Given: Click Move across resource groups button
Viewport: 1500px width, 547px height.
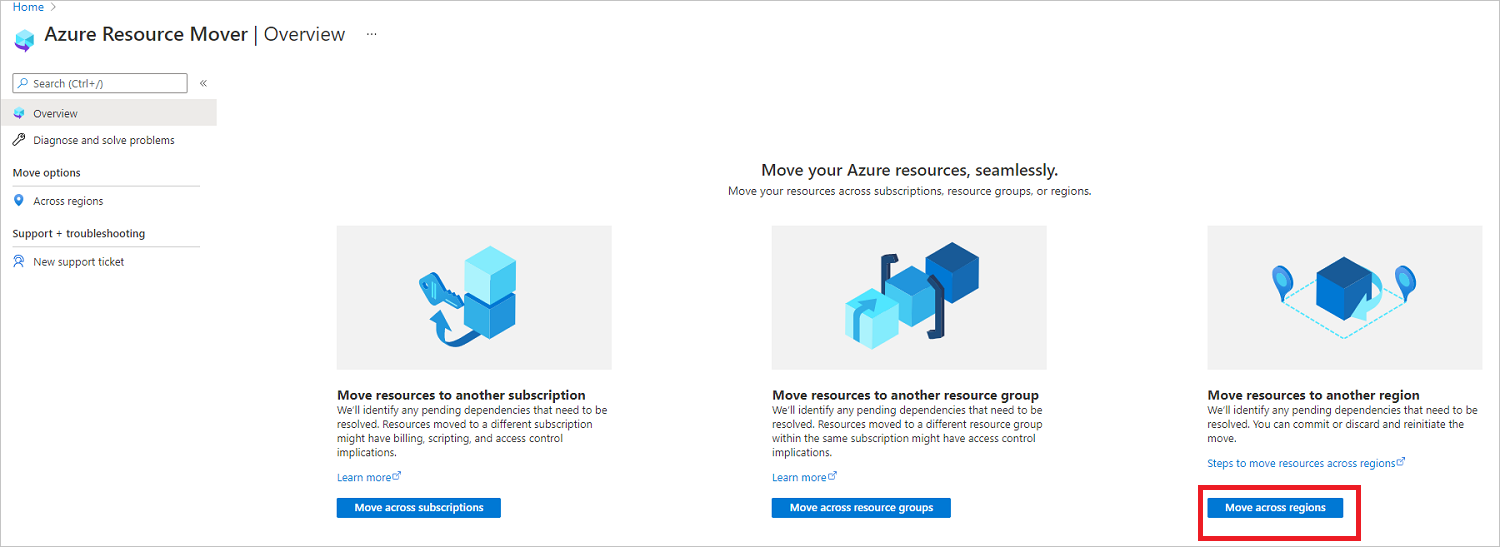Looking at the screenshot, I should (861, 508).
